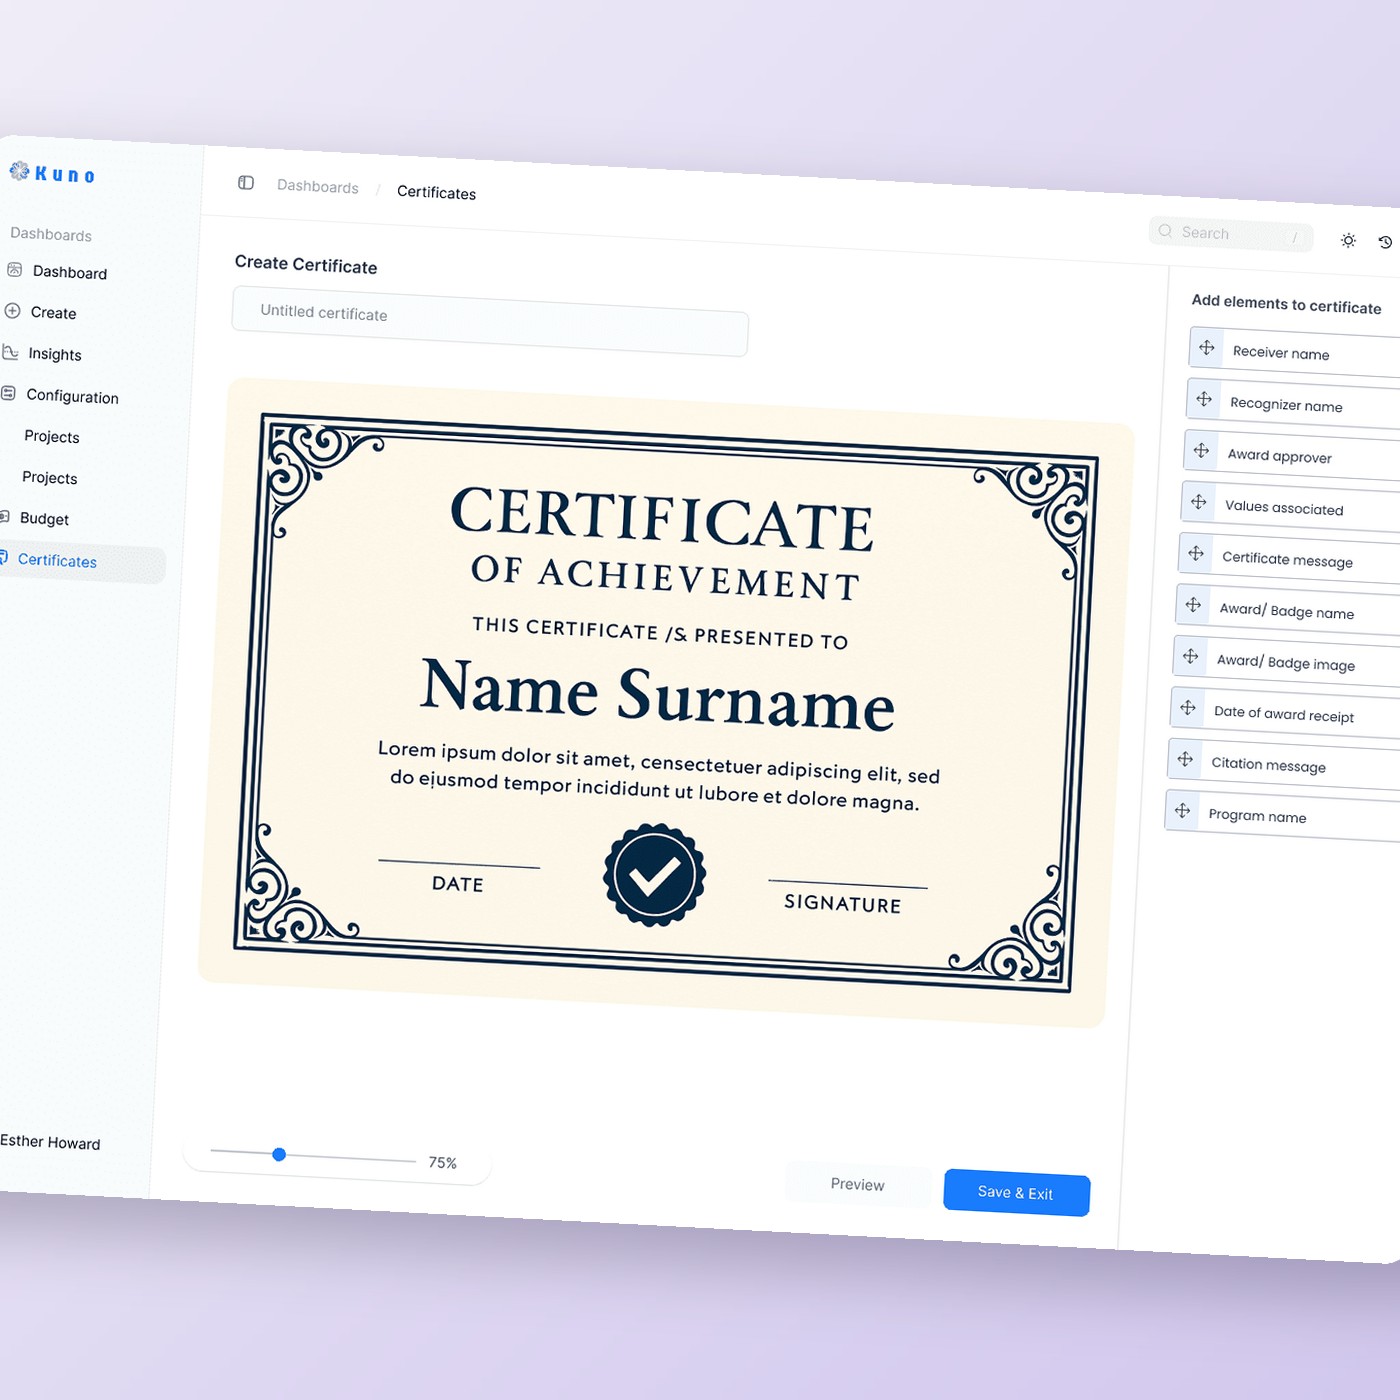Select the certificate template preview

click(664, 702)
